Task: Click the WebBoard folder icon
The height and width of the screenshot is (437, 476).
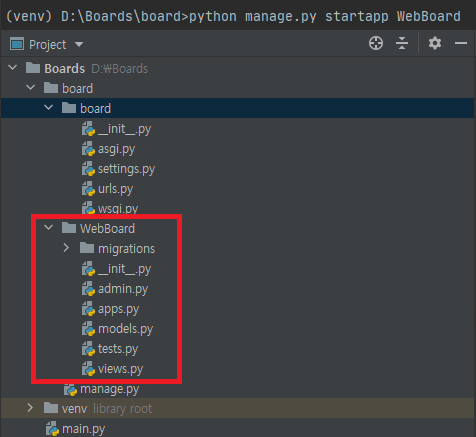Action: [69, 228]
